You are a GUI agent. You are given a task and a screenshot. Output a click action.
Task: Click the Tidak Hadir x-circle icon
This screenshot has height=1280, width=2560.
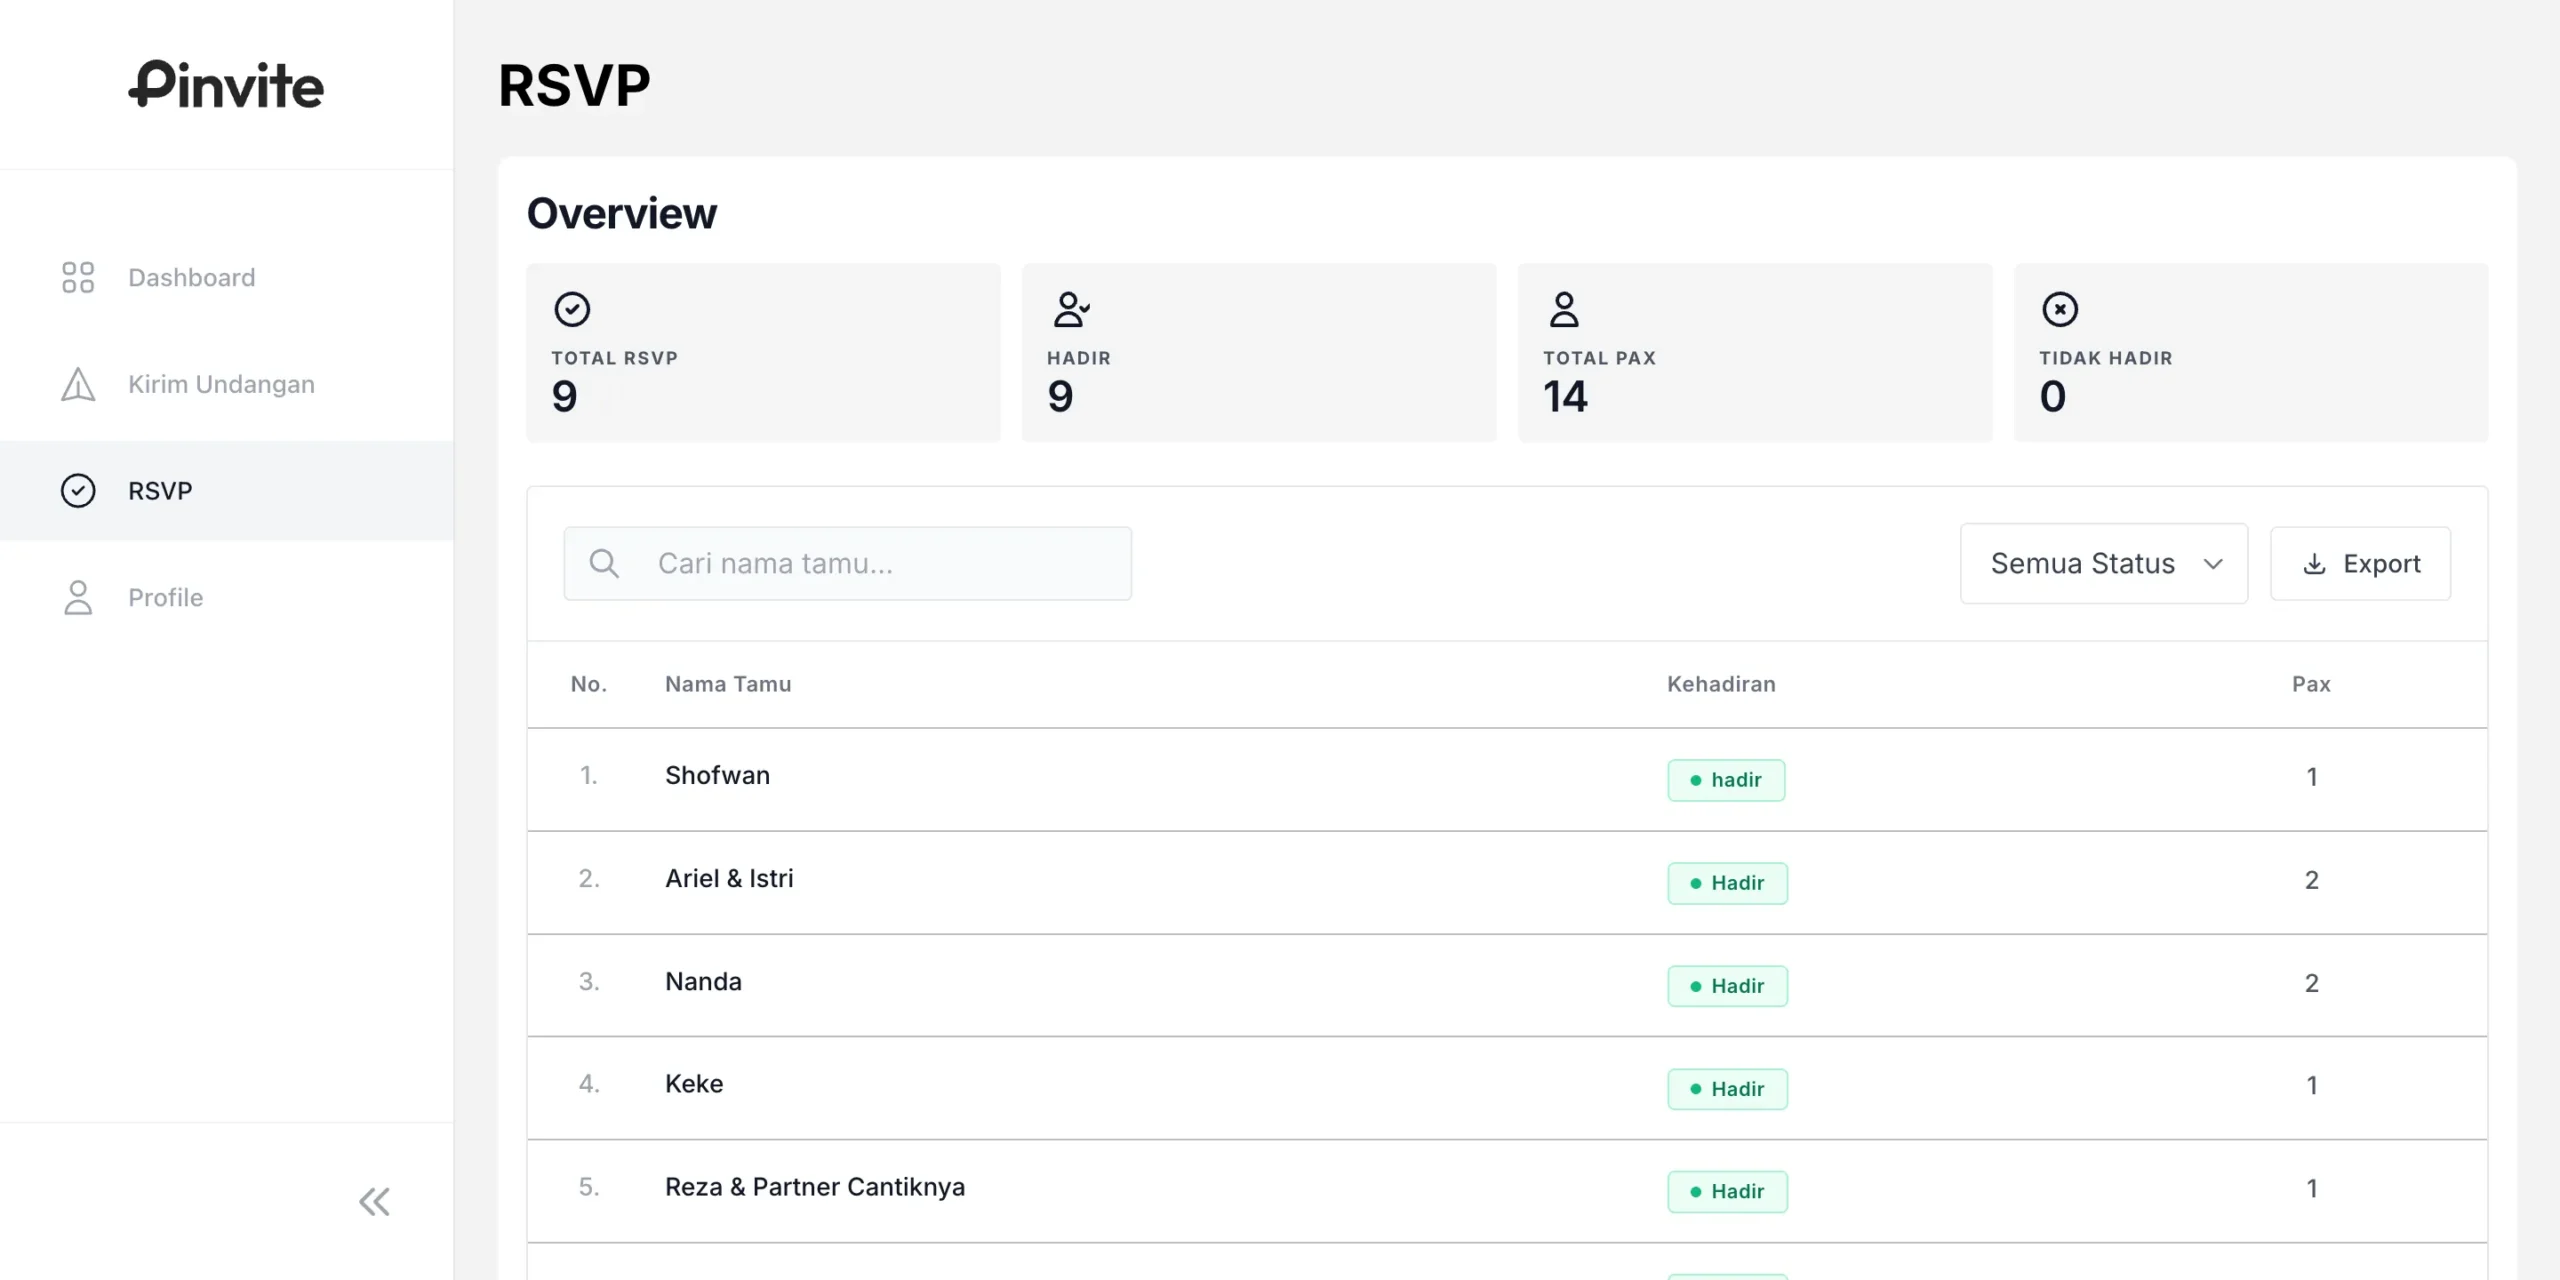[2060, 309]
